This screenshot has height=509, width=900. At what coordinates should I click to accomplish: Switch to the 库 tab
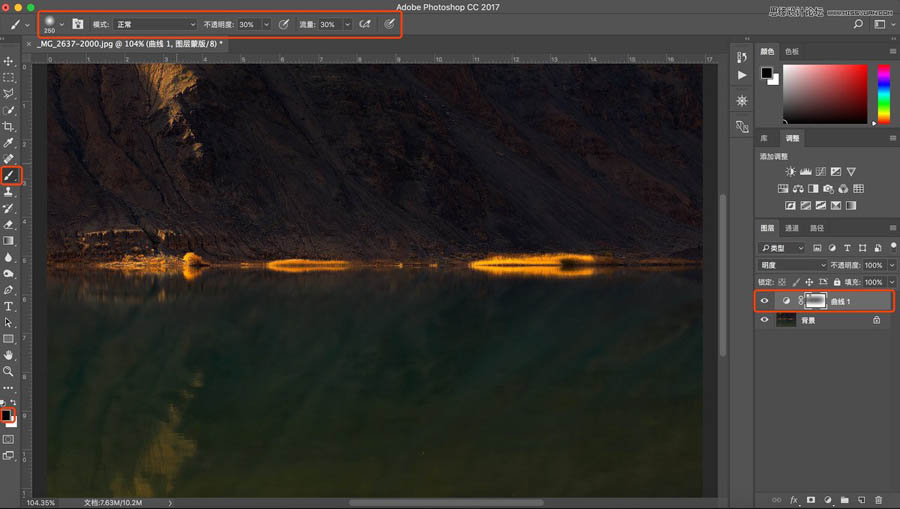pyautogui.click(x=764, y=138)
